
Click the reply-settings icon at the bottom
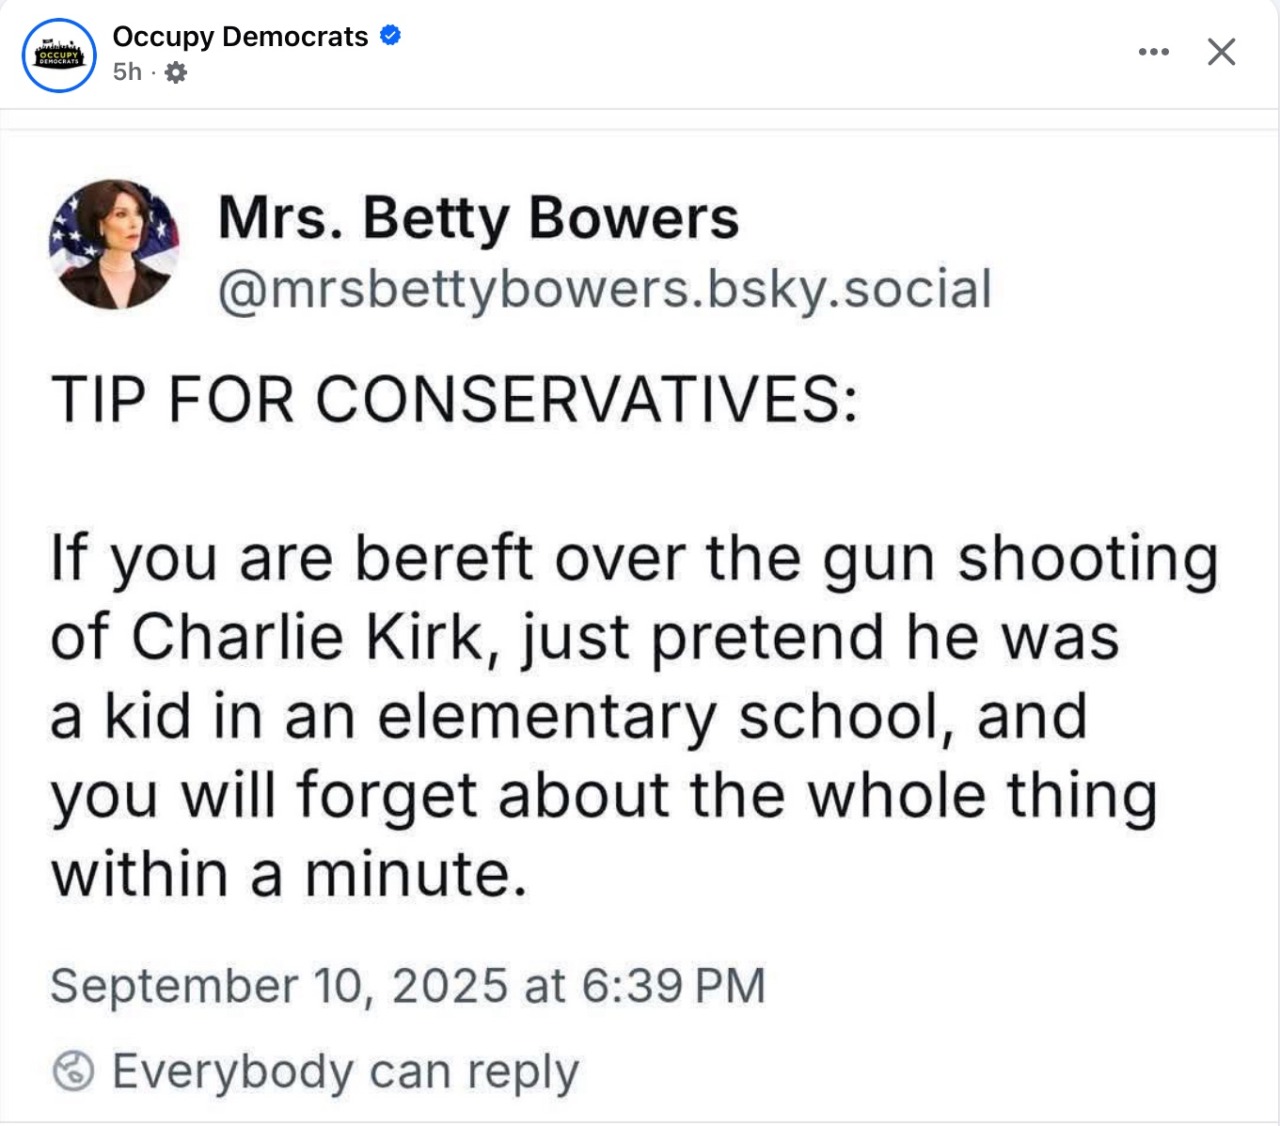[x=73, y=1071]
